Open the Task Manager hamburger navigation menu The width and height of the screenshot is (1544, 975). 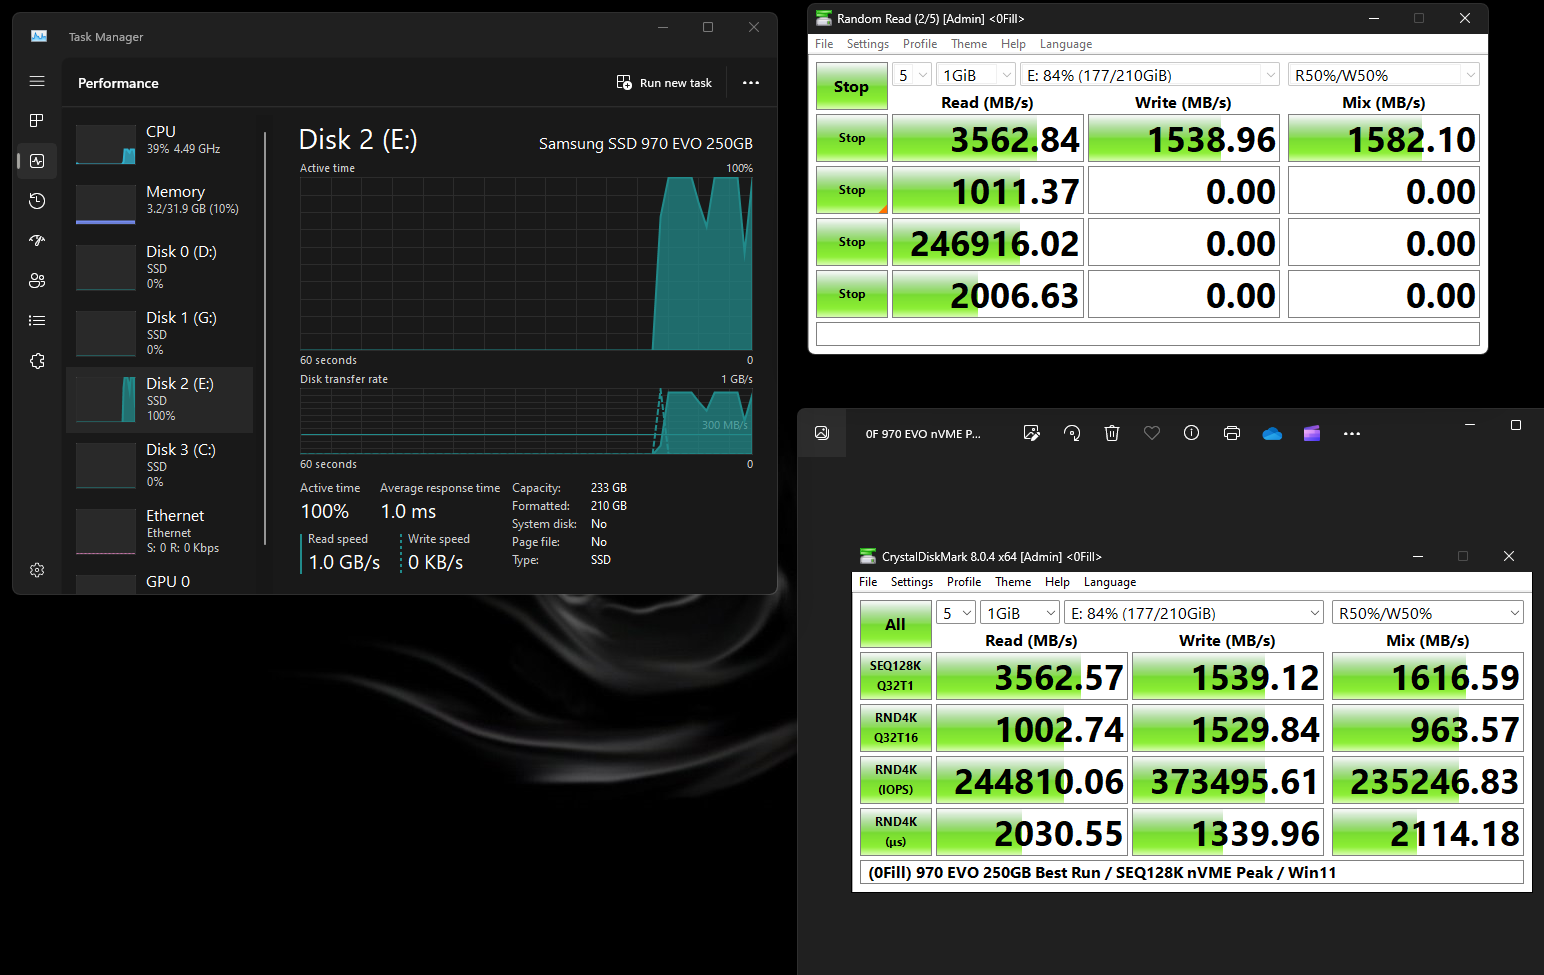[x=37, y=81]
